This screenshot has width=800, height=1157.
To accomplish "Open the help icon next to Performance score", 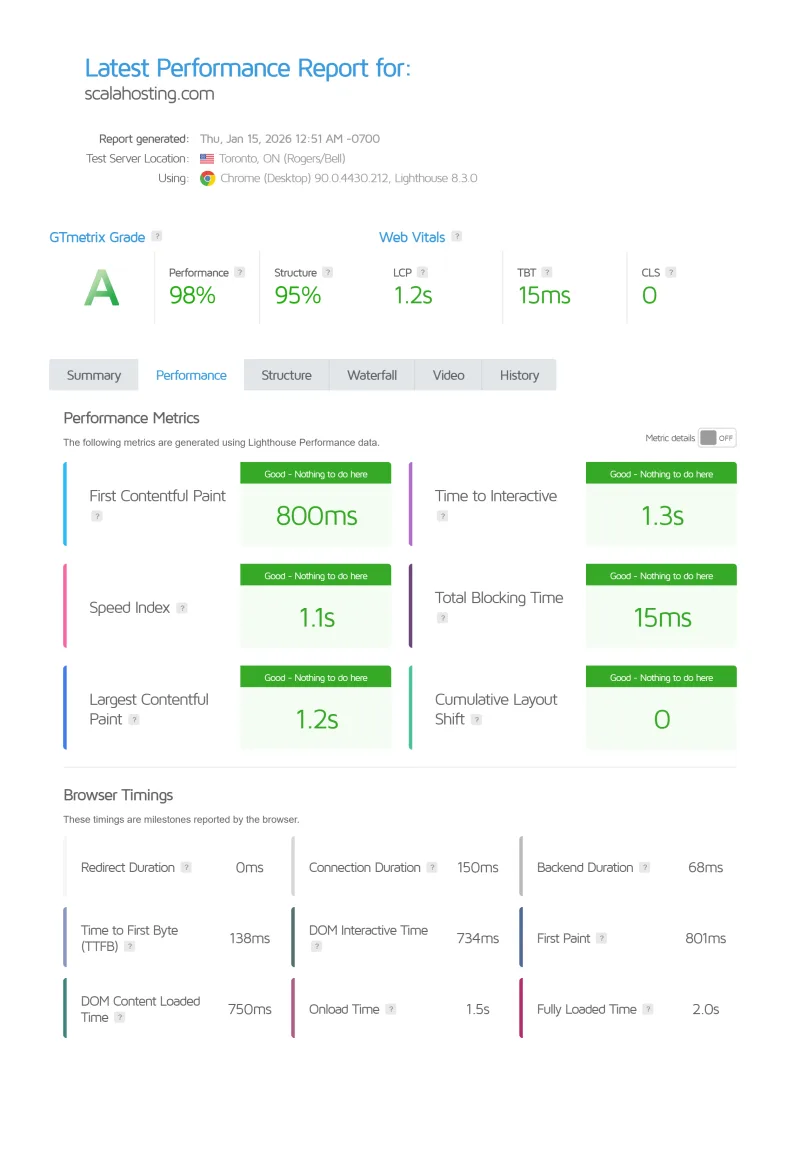I will [239, 272].
